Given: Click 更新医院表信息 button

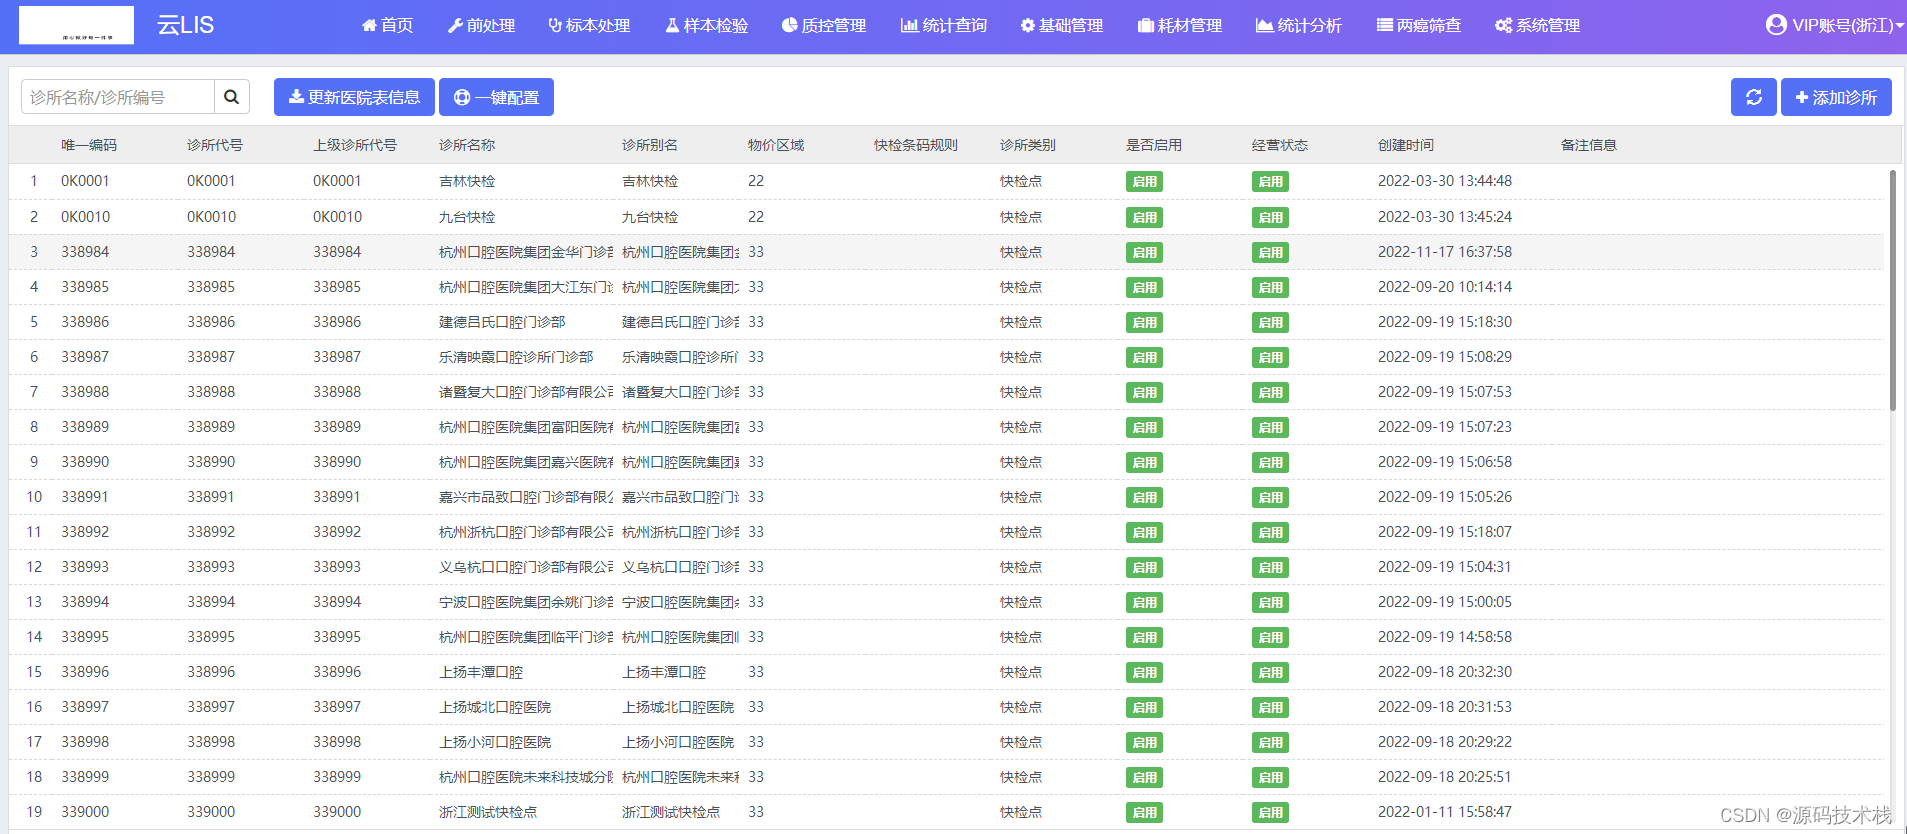Looking at the screenshot, I should pos(354,97).
